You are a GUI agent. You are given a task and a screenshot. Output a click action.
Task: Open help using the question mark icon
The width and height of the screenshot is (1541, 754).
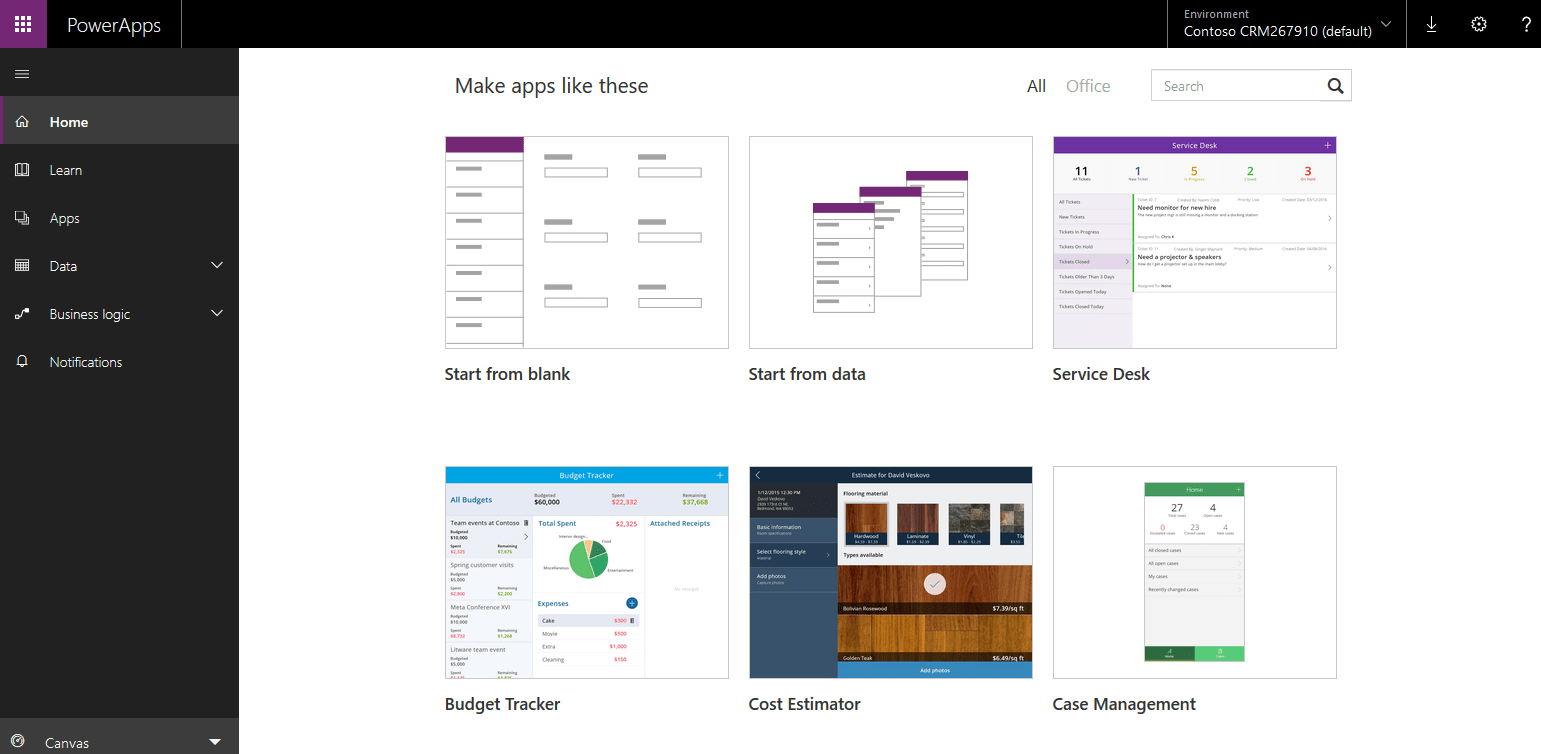(x=1526, y=24)
